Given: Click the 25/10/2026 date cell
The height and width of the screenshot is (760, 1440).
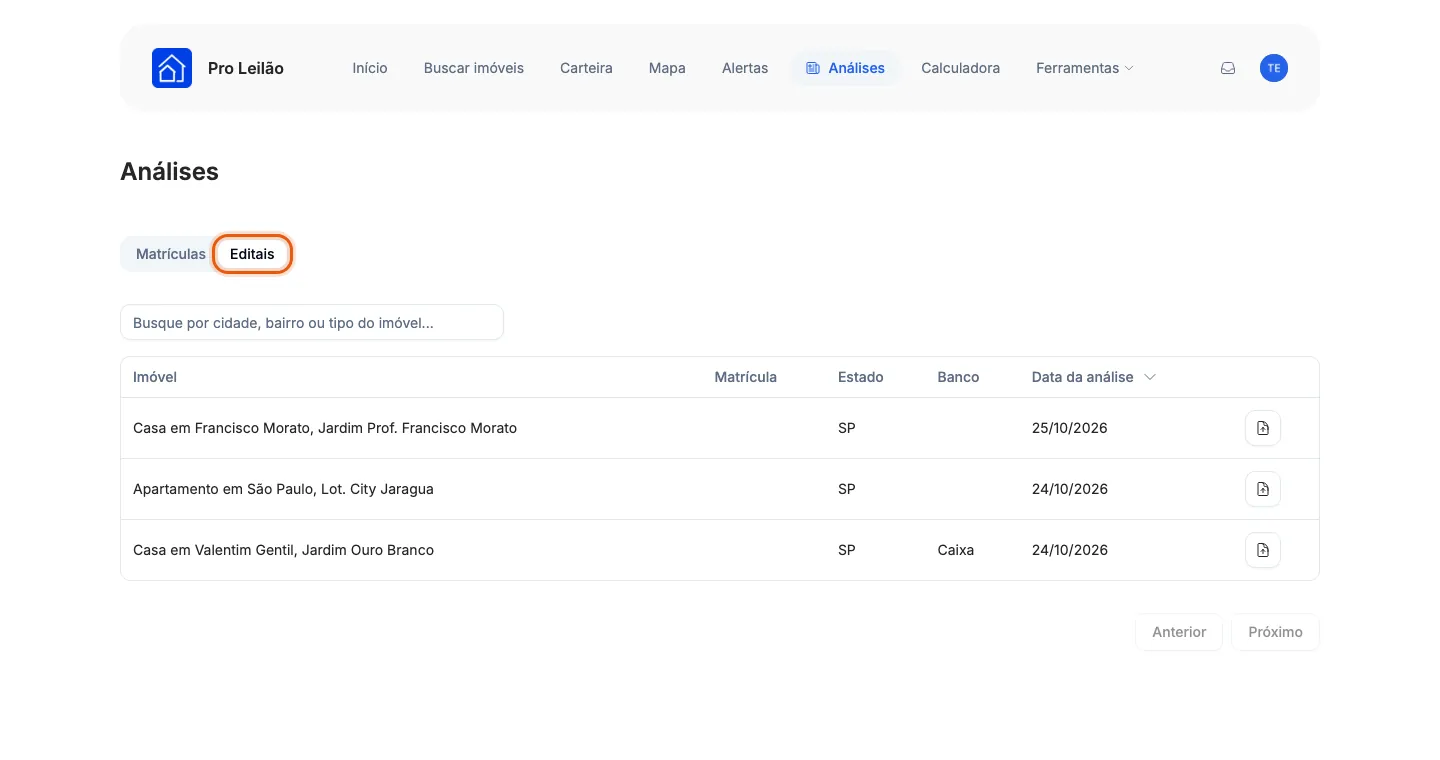Looking at the screenshot, I should [1070, 428].
